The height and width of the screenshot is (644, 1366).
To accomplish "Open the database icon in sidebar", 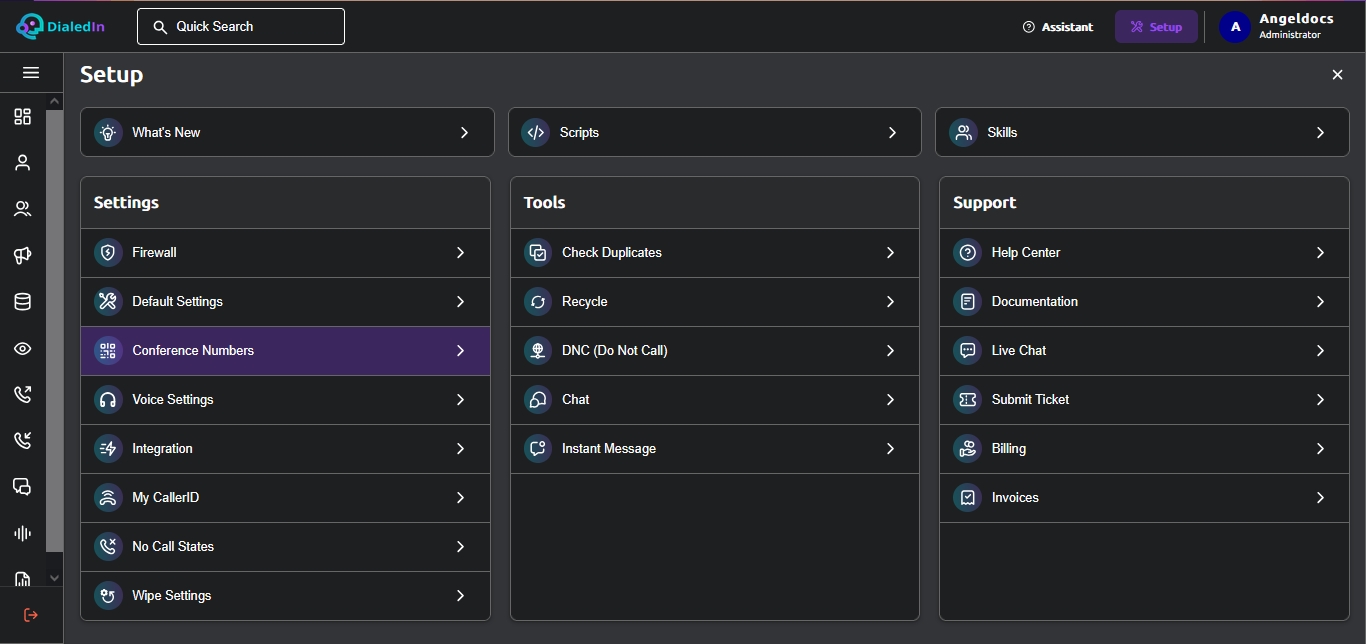I will click(22, 302).
